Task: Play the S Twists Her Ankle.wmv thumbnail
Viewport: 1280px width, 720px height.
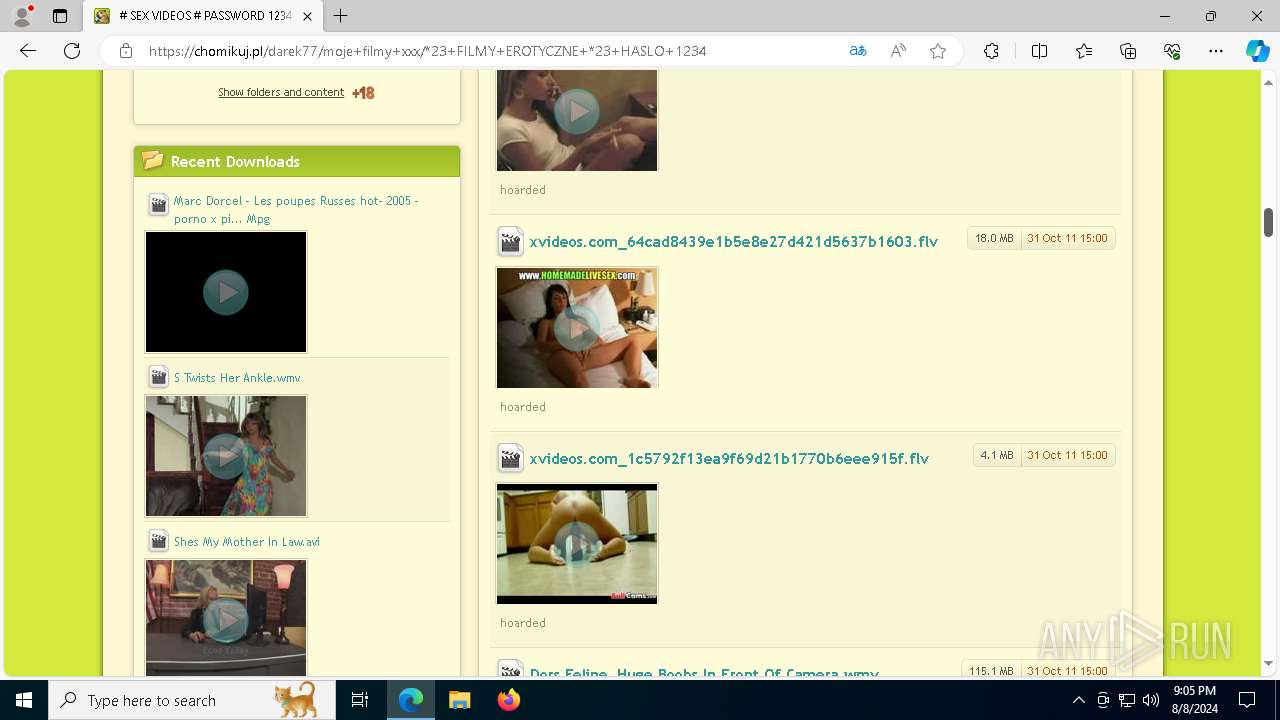Action: [x=226, y=456]
